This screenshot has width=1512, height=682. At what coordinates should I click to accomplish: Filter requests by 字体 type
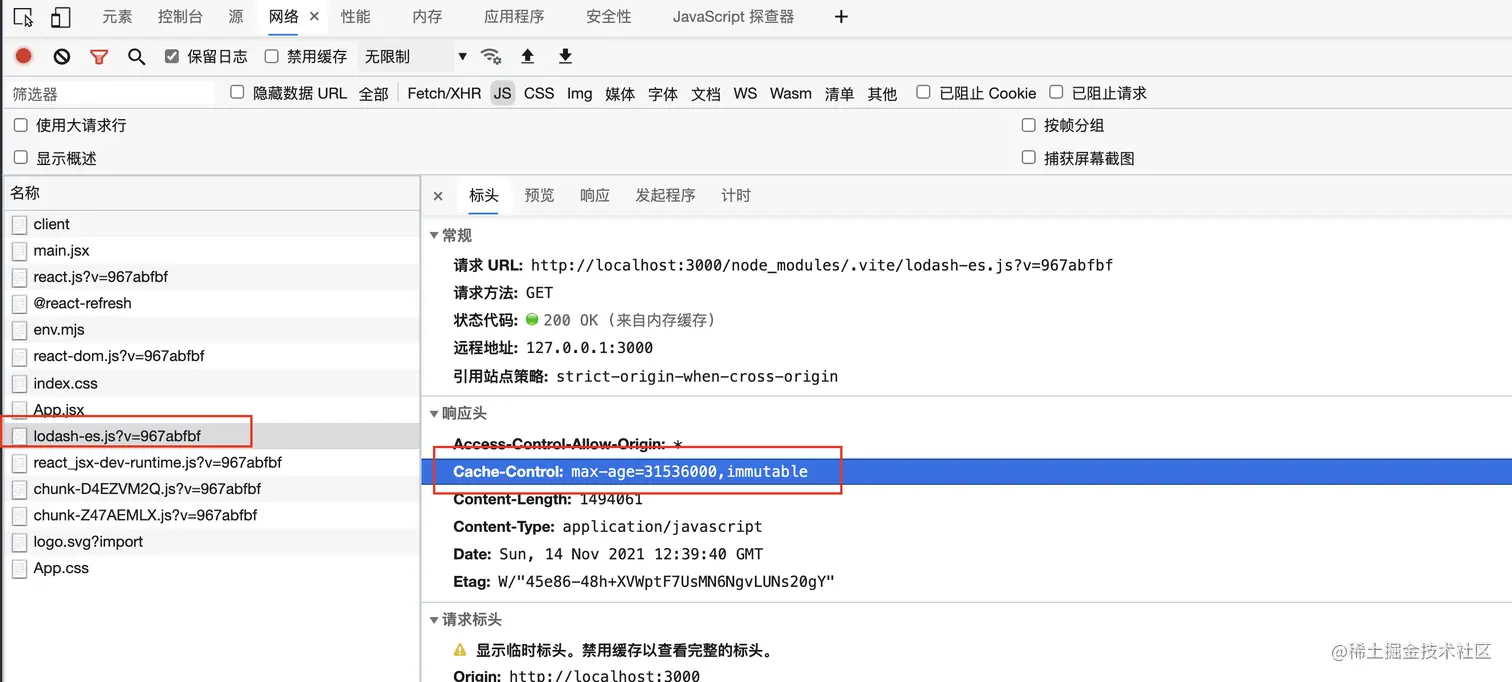click(663, 93)
